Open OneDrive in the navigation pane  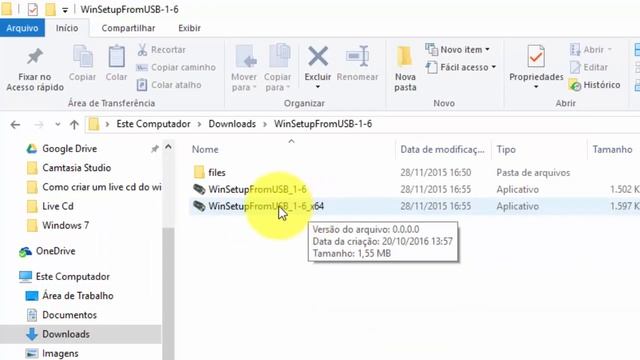click(56, 251)
